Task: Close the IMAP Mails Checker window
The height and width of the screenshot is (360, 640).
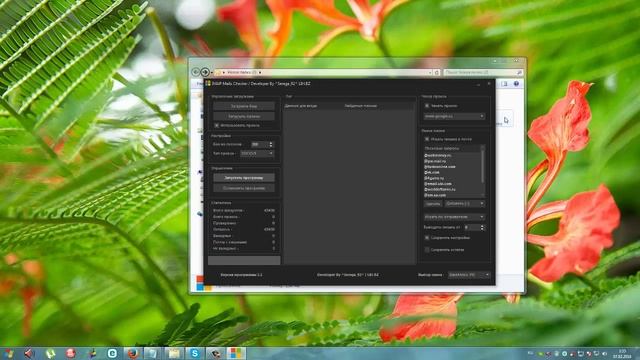Action: (x=489, y=84)
